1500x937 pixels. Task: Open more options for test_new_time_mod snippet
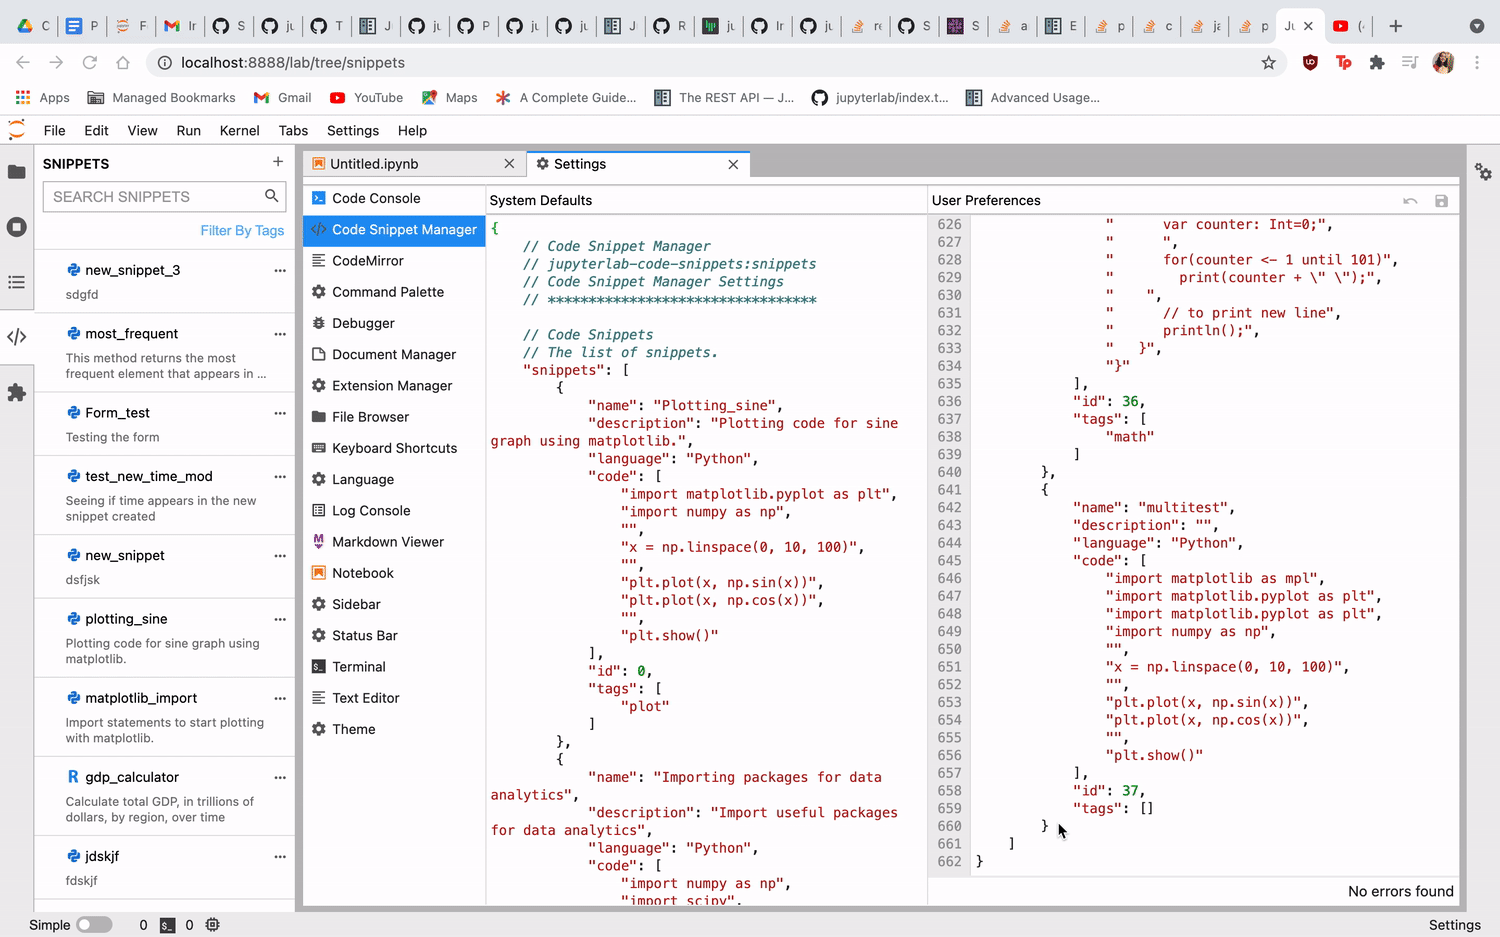(280, 477)
